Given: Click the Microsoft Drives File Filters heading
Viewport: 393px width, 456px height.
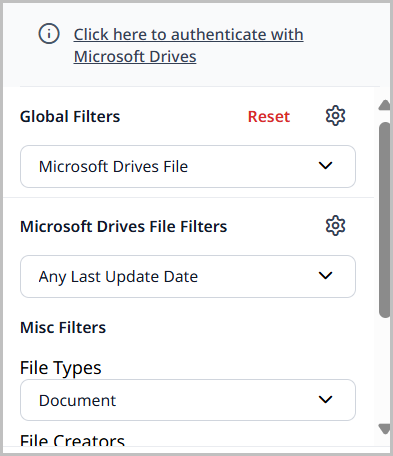Looking at the screenshot, I should pyautogui.click(x=124, y=227).
